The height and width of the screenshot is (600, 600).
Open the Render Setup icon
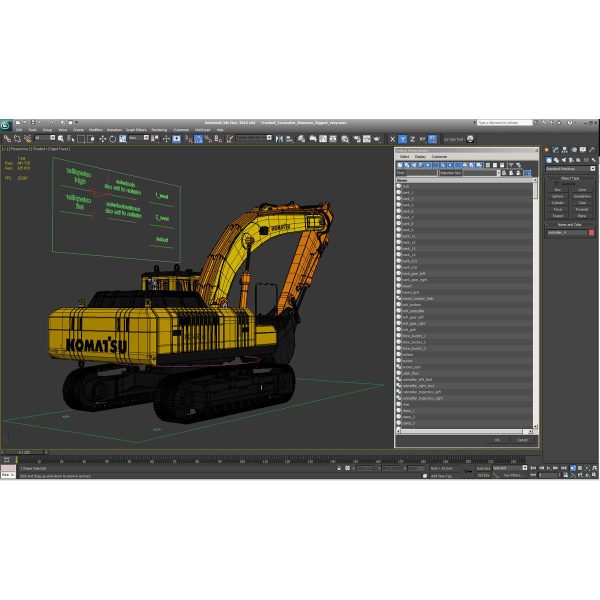[x=357, y=139]
